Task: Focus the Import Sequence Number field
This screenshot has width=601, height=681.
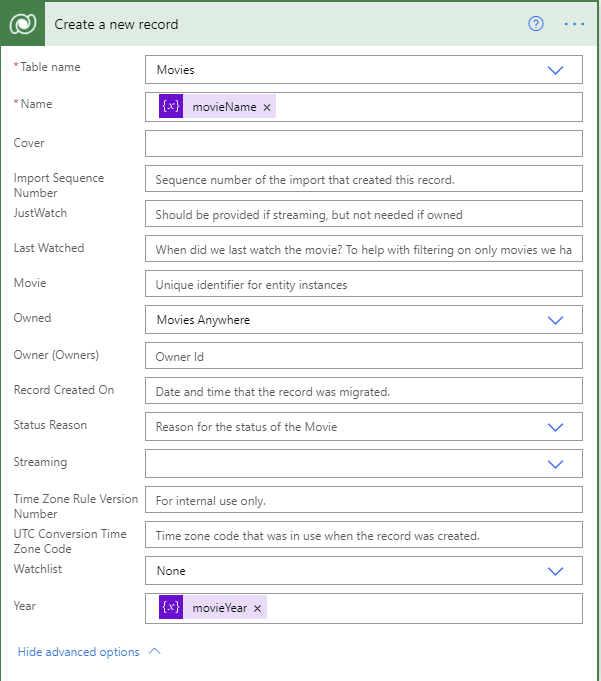Action: click(x=364, y=179)
